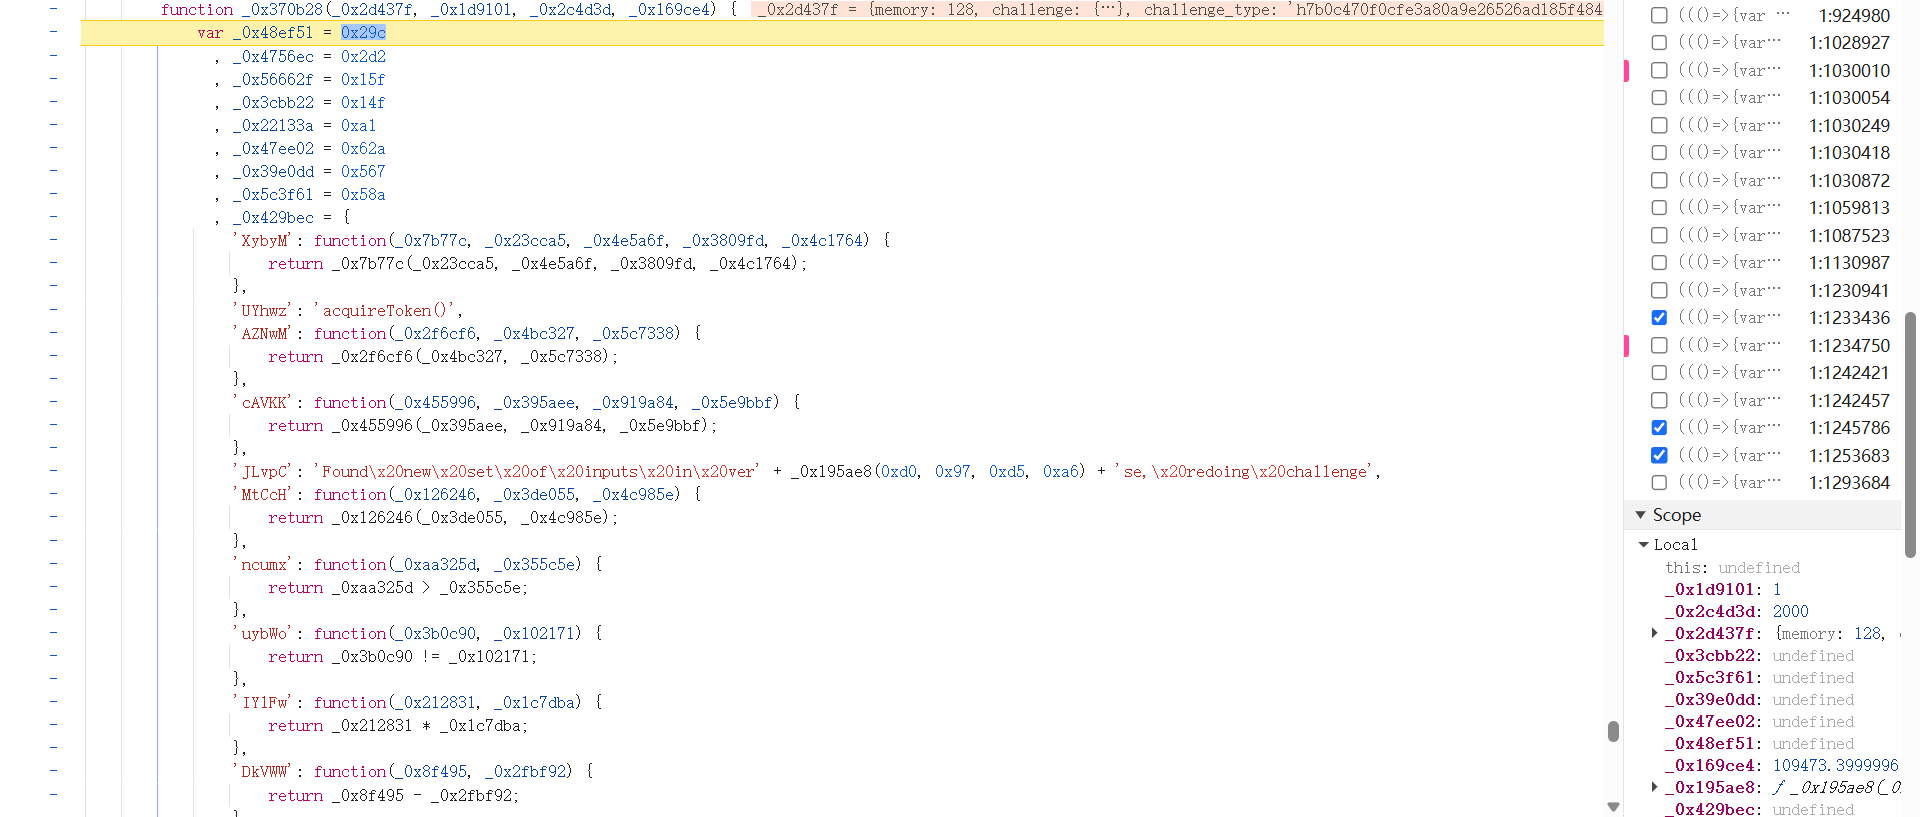Jump to breakpoint location 1:1234750
Screen dimensions: 1920x817
[x=1849, y=346]
